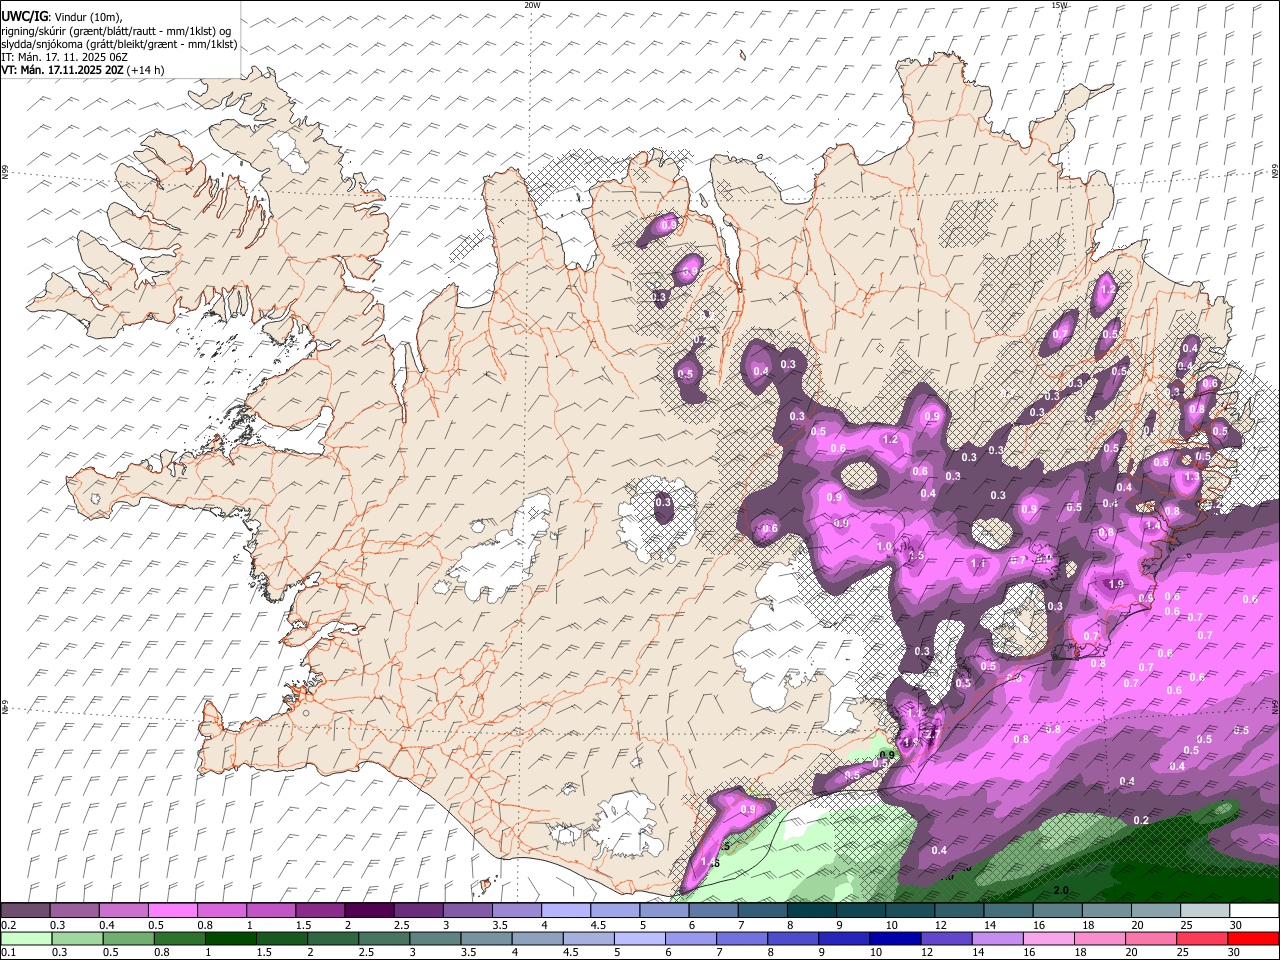Click the 'UWC/IG' title text
Image resolution: width=1280 pixels, height=960 pixels.
coord(24,16)
